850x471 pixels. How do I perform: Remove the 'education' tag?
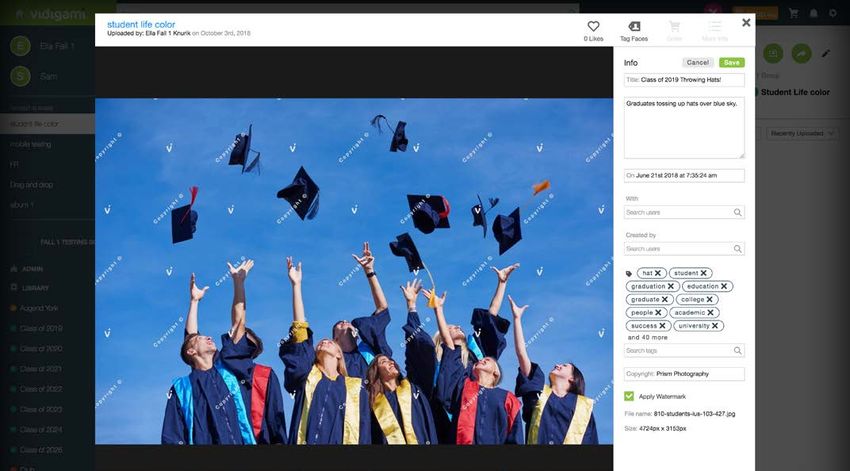[725, 286]
